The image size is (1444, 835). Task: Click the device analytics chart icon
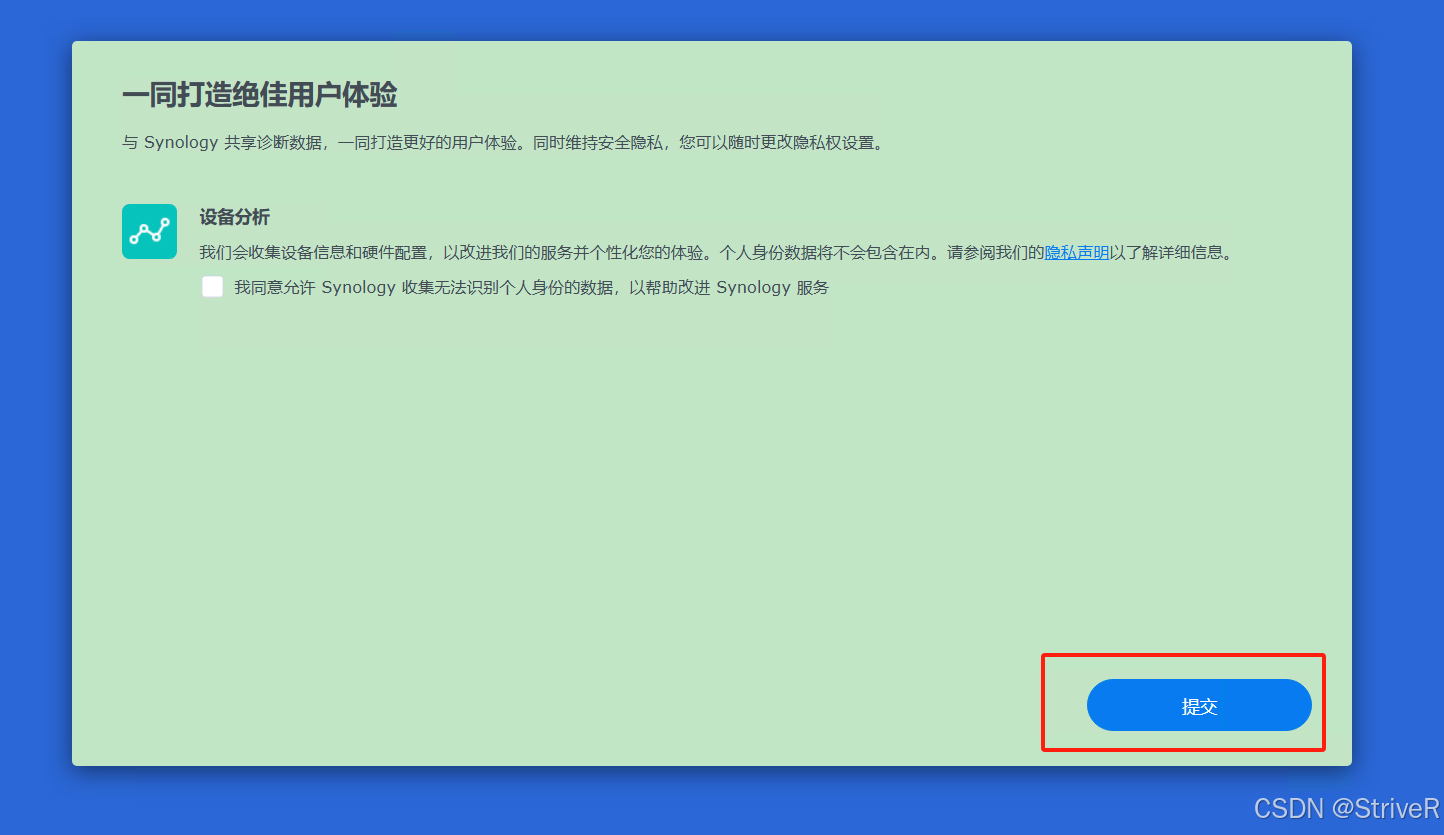(149, 232)
